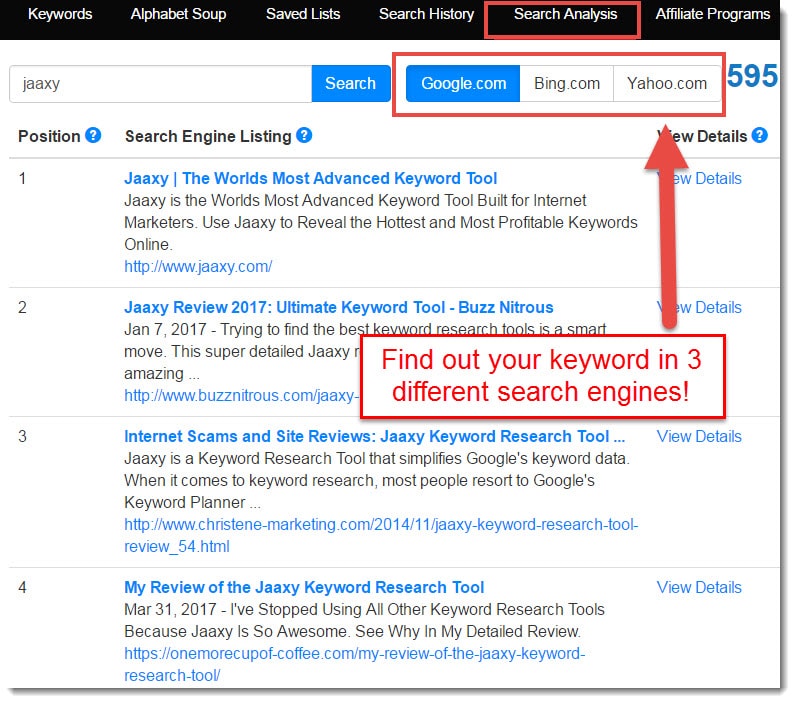View details for position 3 result
The height and width of the screenshot is (703, 795).
(699, 437)
